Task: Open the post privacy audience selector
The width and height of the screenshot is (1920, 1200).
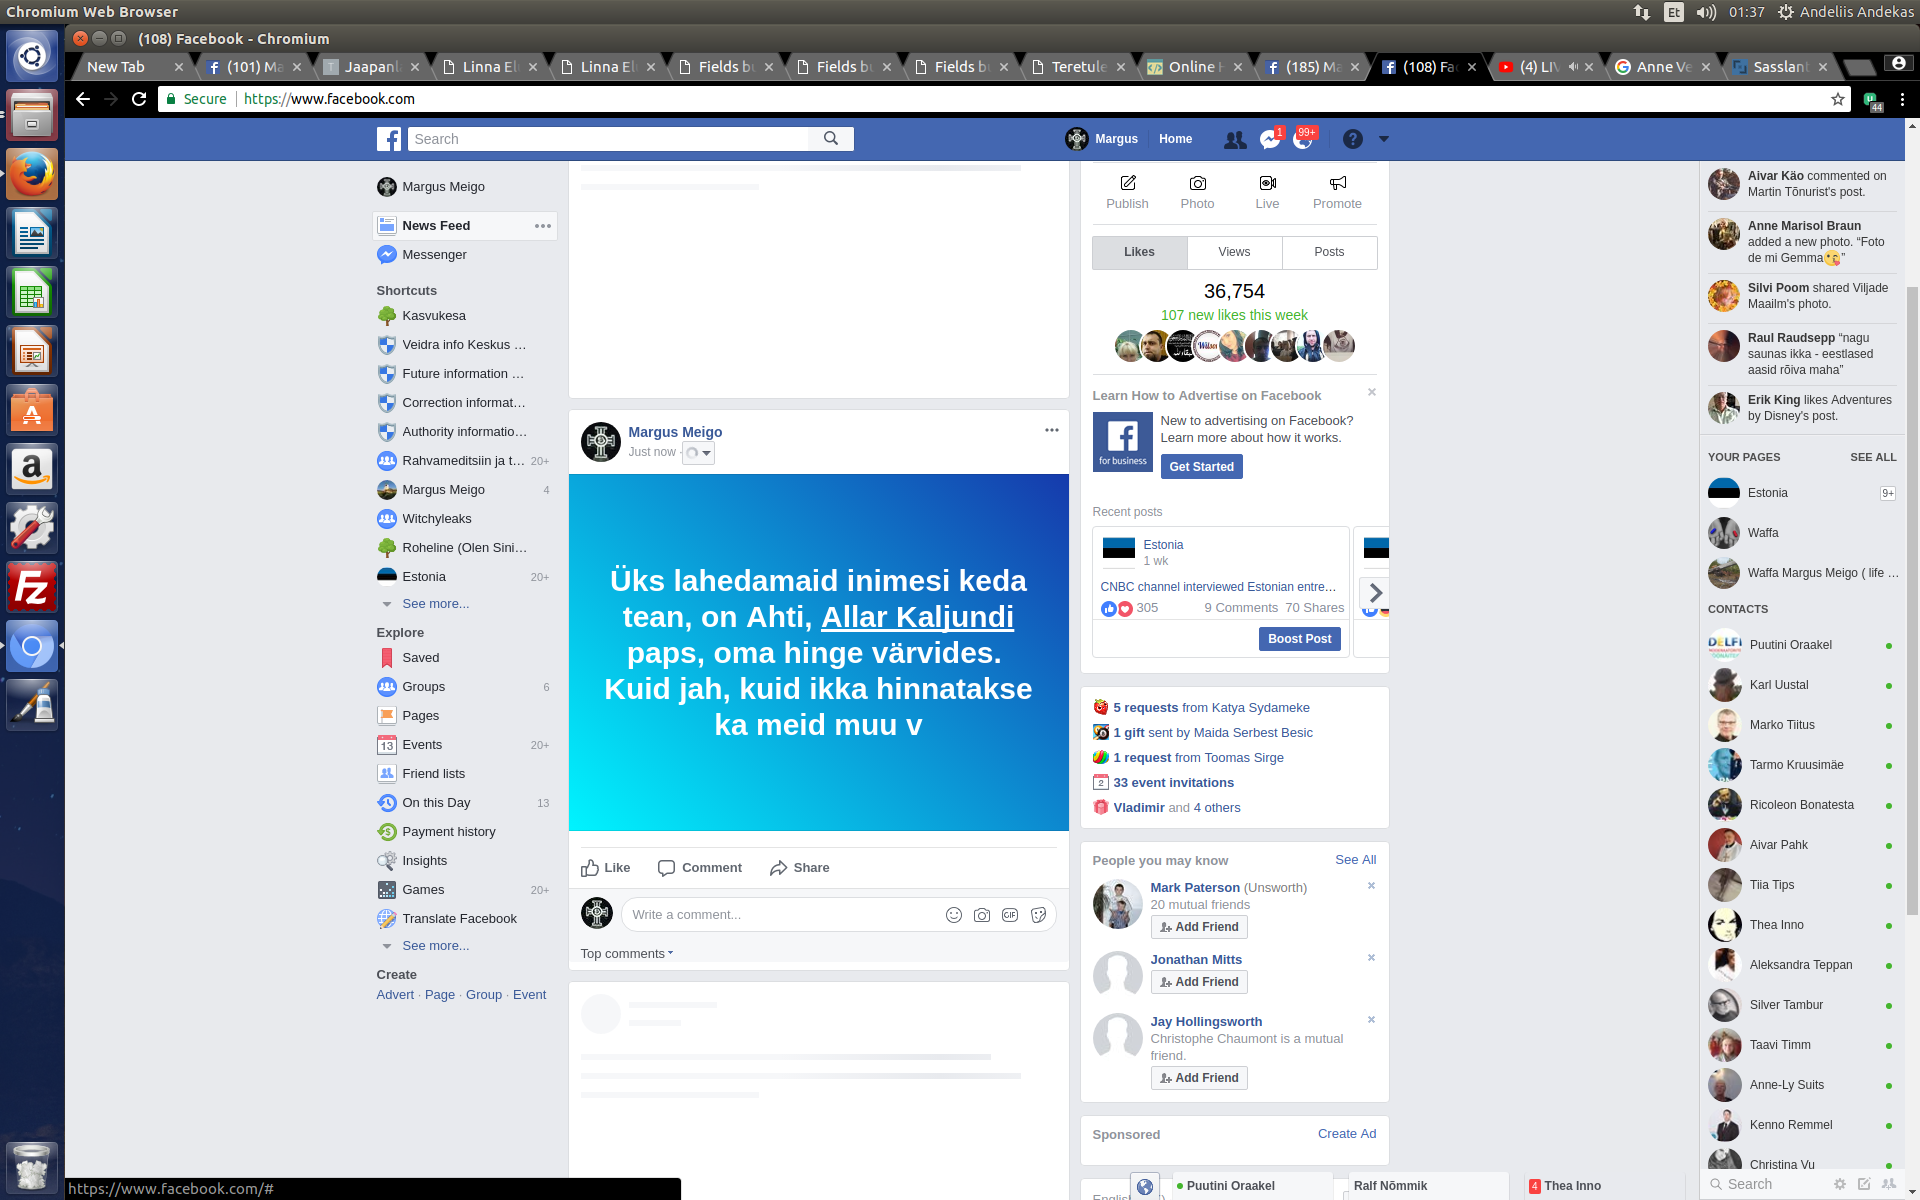Action: point(698,453)
